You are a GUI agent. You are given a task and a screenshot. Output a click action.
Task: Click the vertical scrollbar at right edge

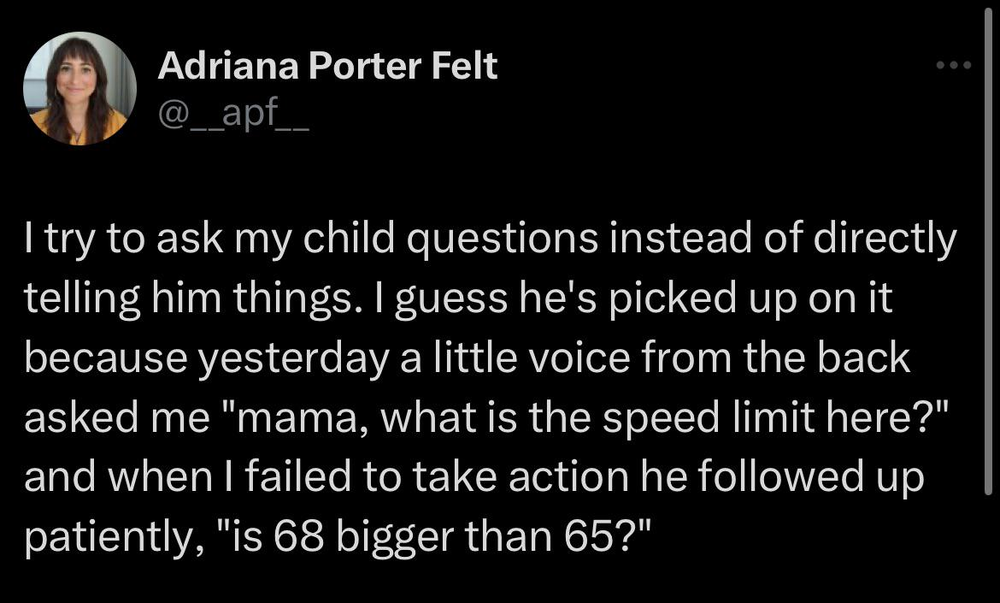coord(988,300)
